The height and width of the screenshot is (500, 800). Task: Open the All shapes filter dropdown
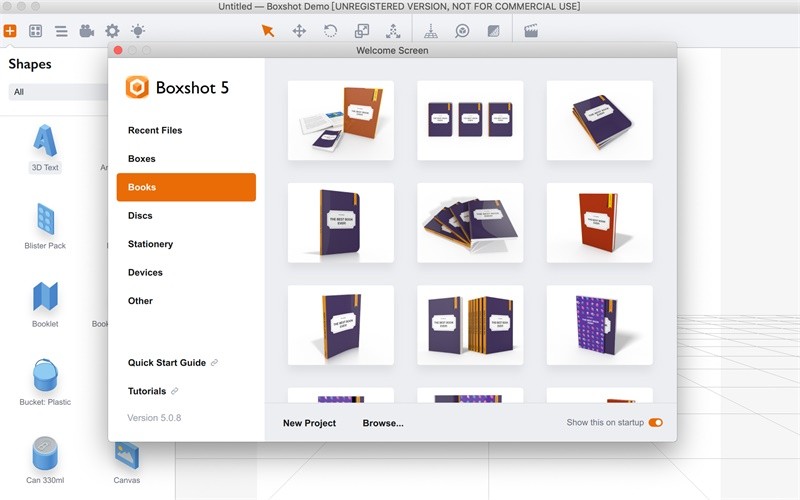(59, 92)
